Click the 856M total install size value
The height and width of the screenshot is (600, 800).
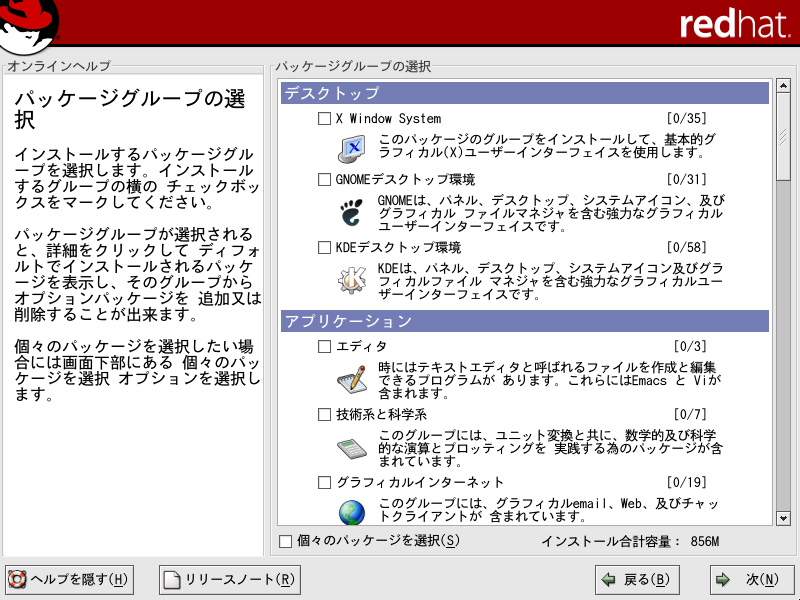(x=705, y=541)
